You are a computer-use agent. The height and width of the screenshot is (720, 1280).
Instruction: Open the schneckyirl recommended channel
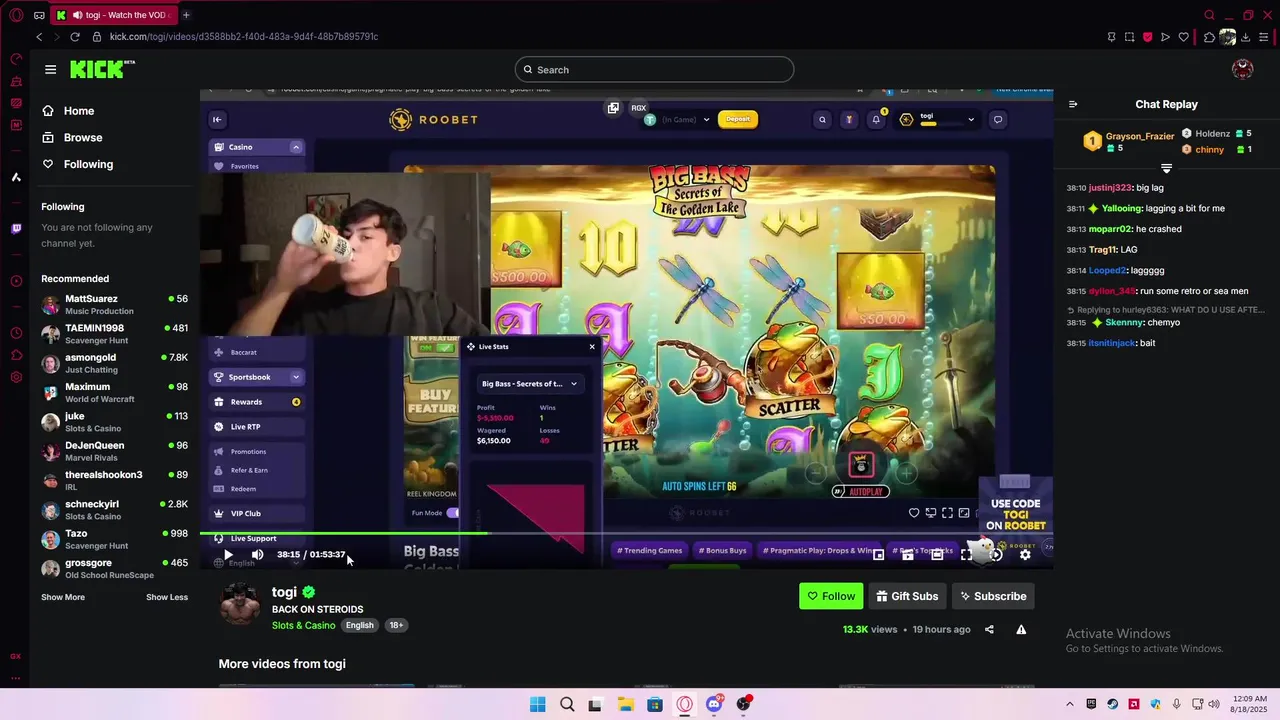pyautogui.click(x=114, y=510)
